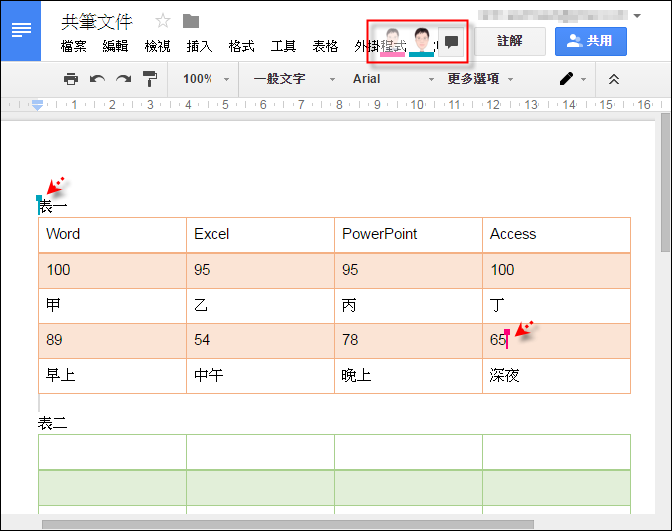Open the Docs home menu icon
672x531 pixels.
tap(21, 30)
